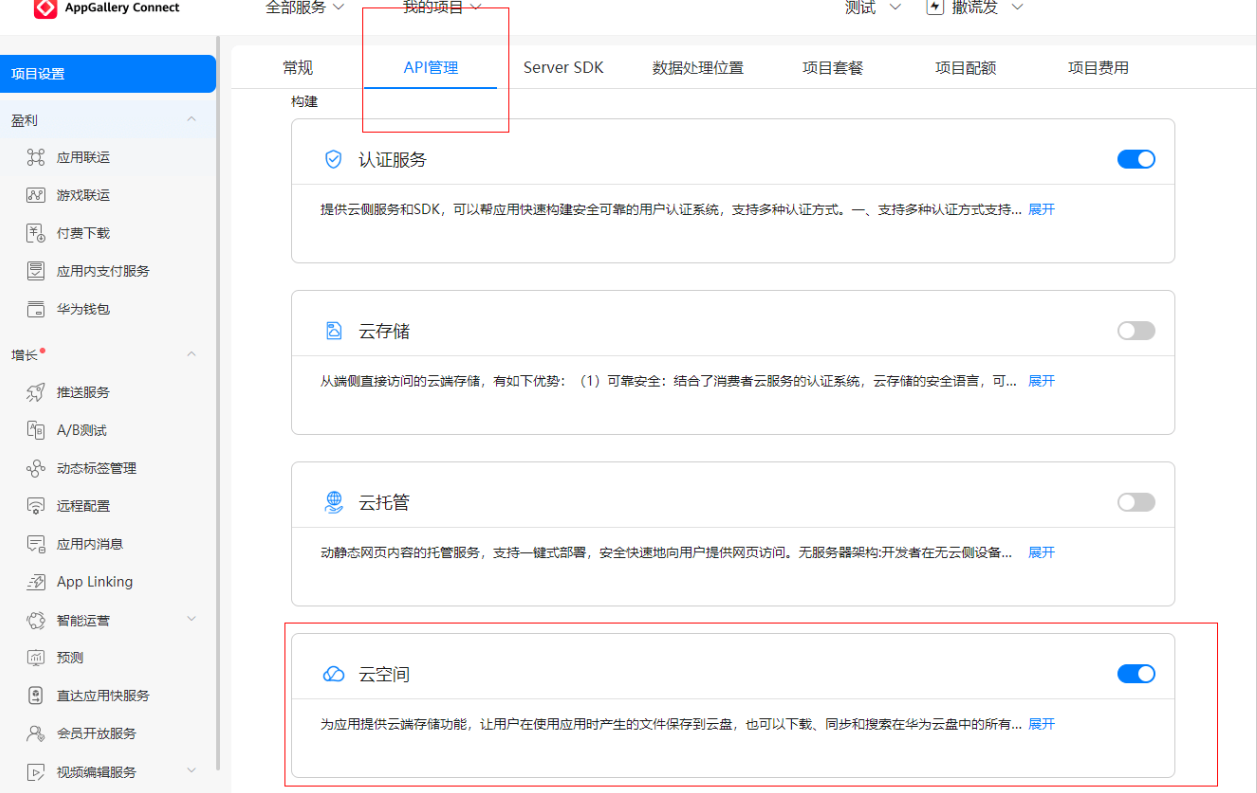
Task: Click the 构建 section heading text
Action: [304, 102]
